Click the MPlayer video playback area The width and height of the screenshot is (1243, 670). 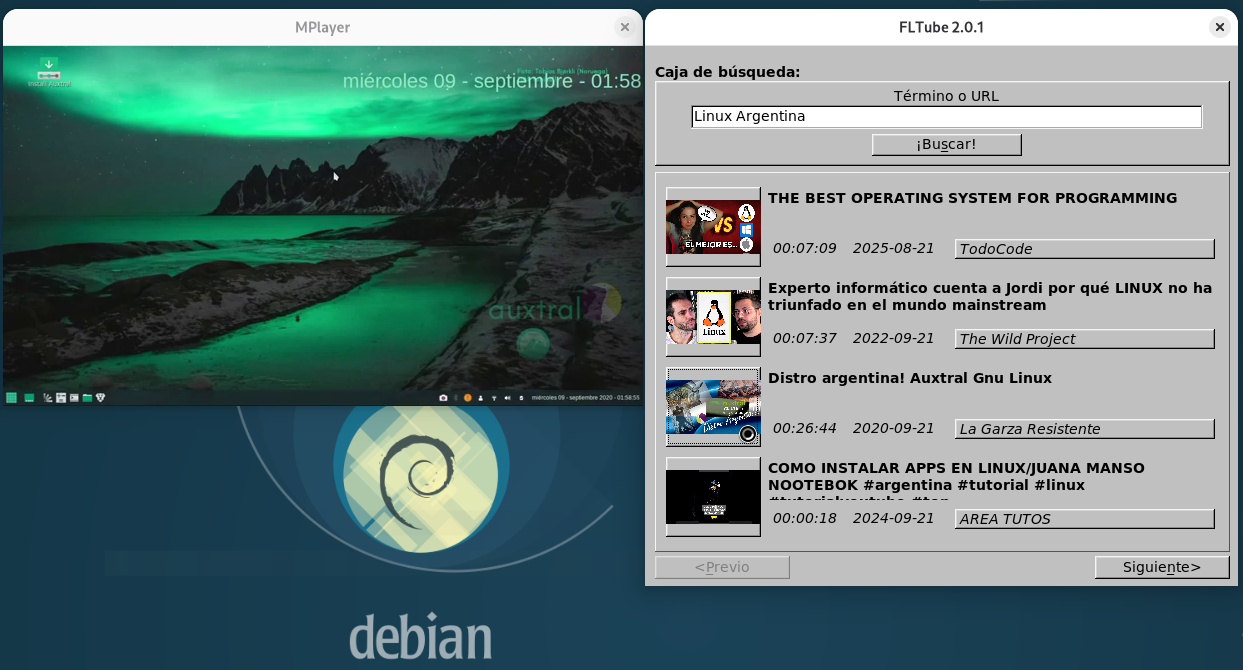tap(322, 225)
